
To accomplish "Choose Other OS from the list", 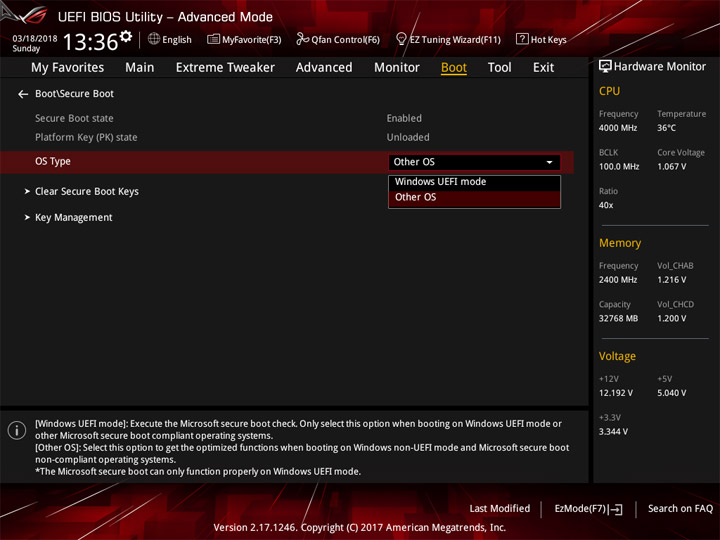I will (474, 197).
